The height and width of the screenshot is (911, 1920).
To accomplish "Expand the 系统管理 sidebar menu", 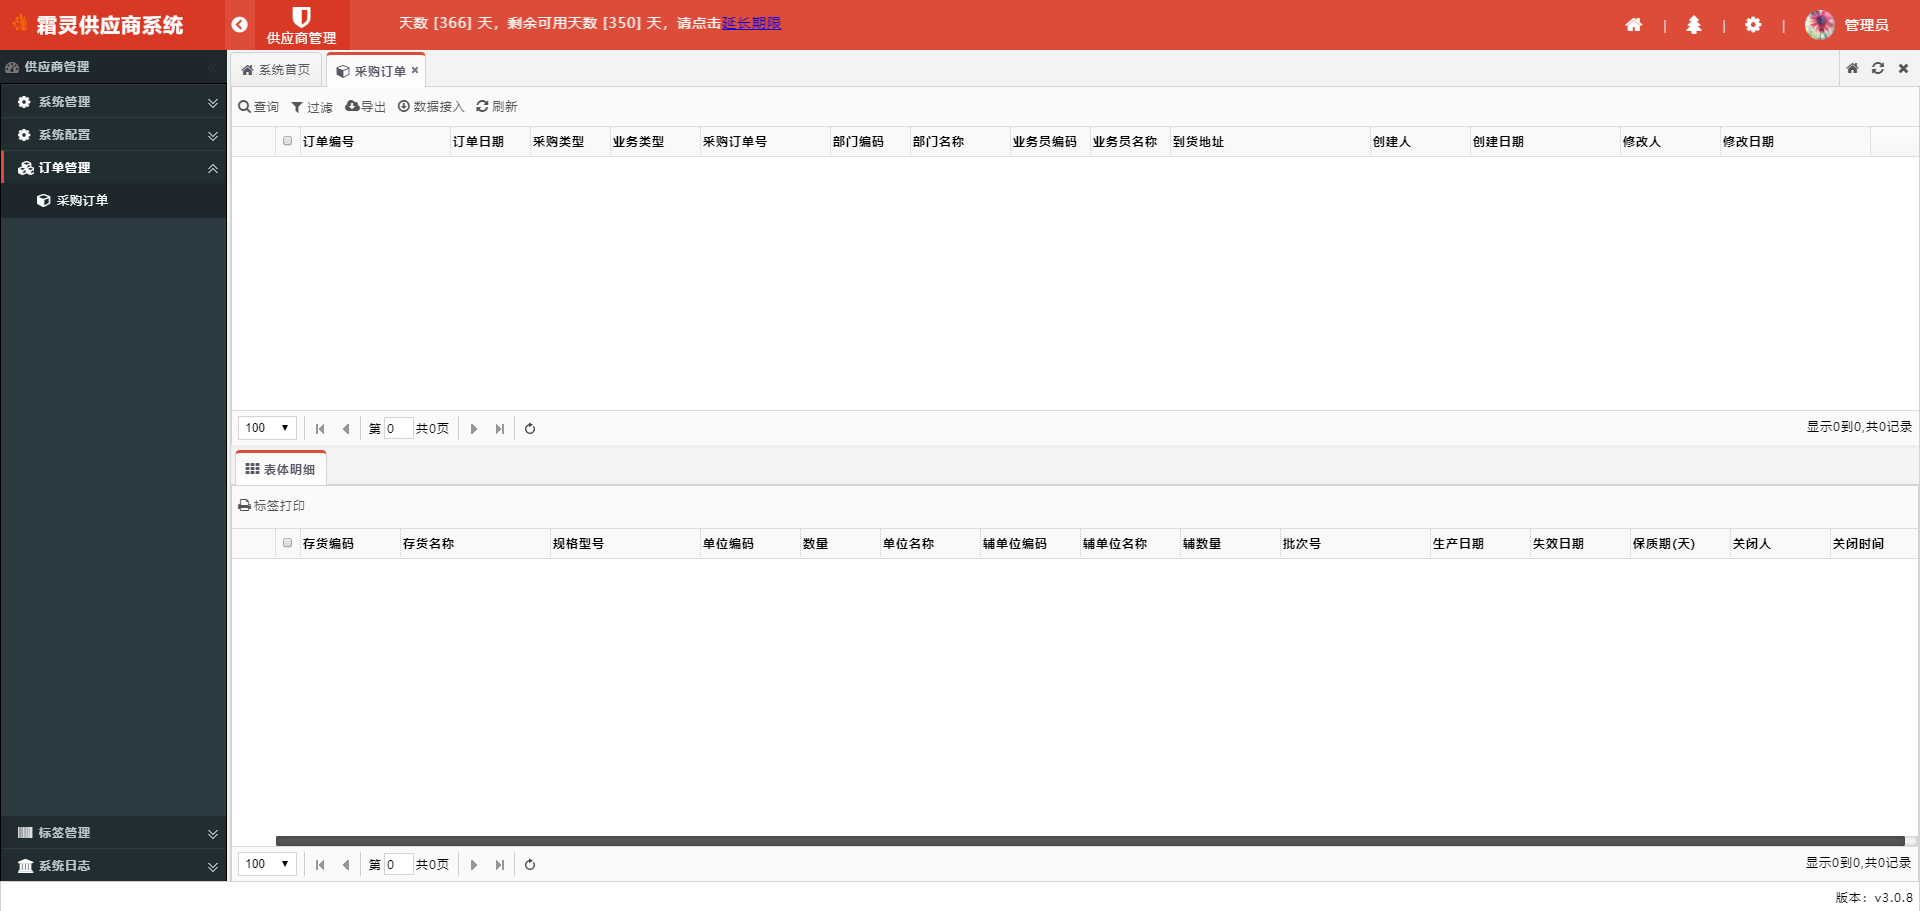I will (113, 102).
